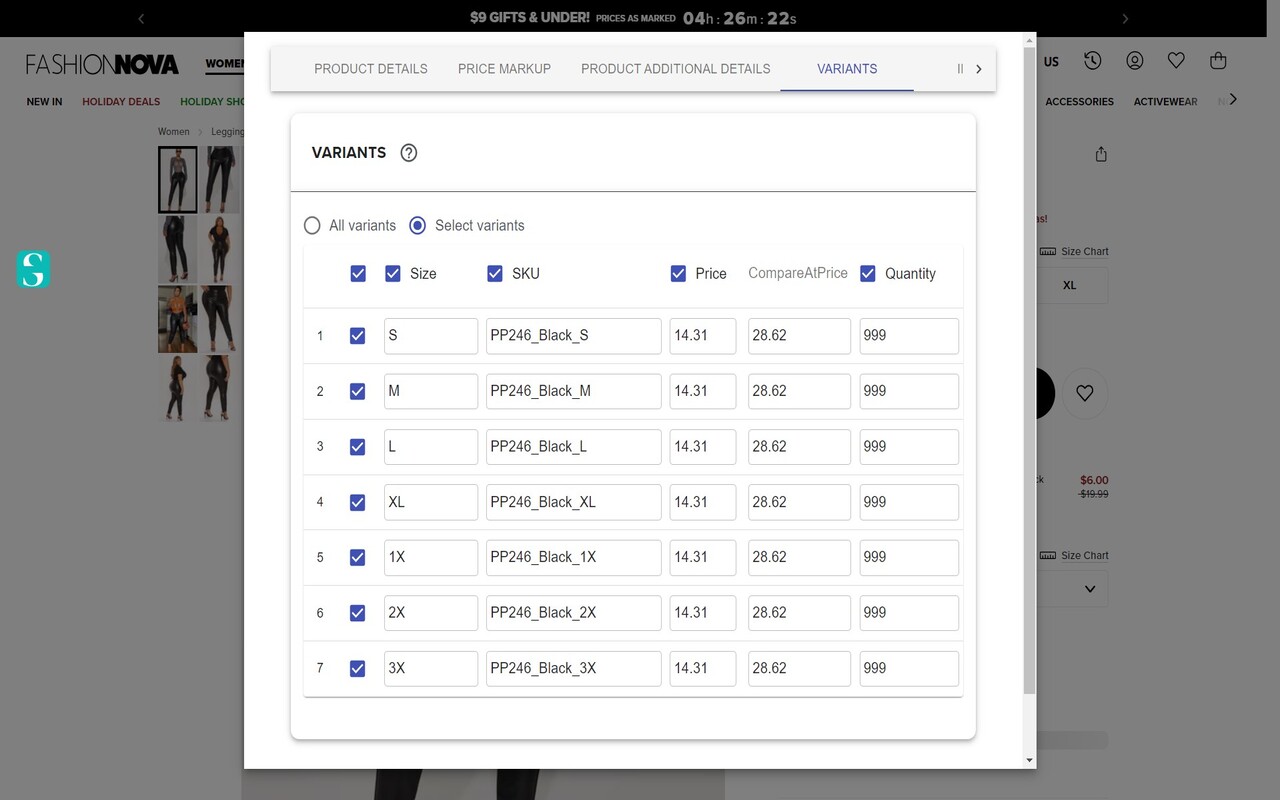Open the user account icon
Viewport: 1280px width, 800px height.
tap(1134, 61)
